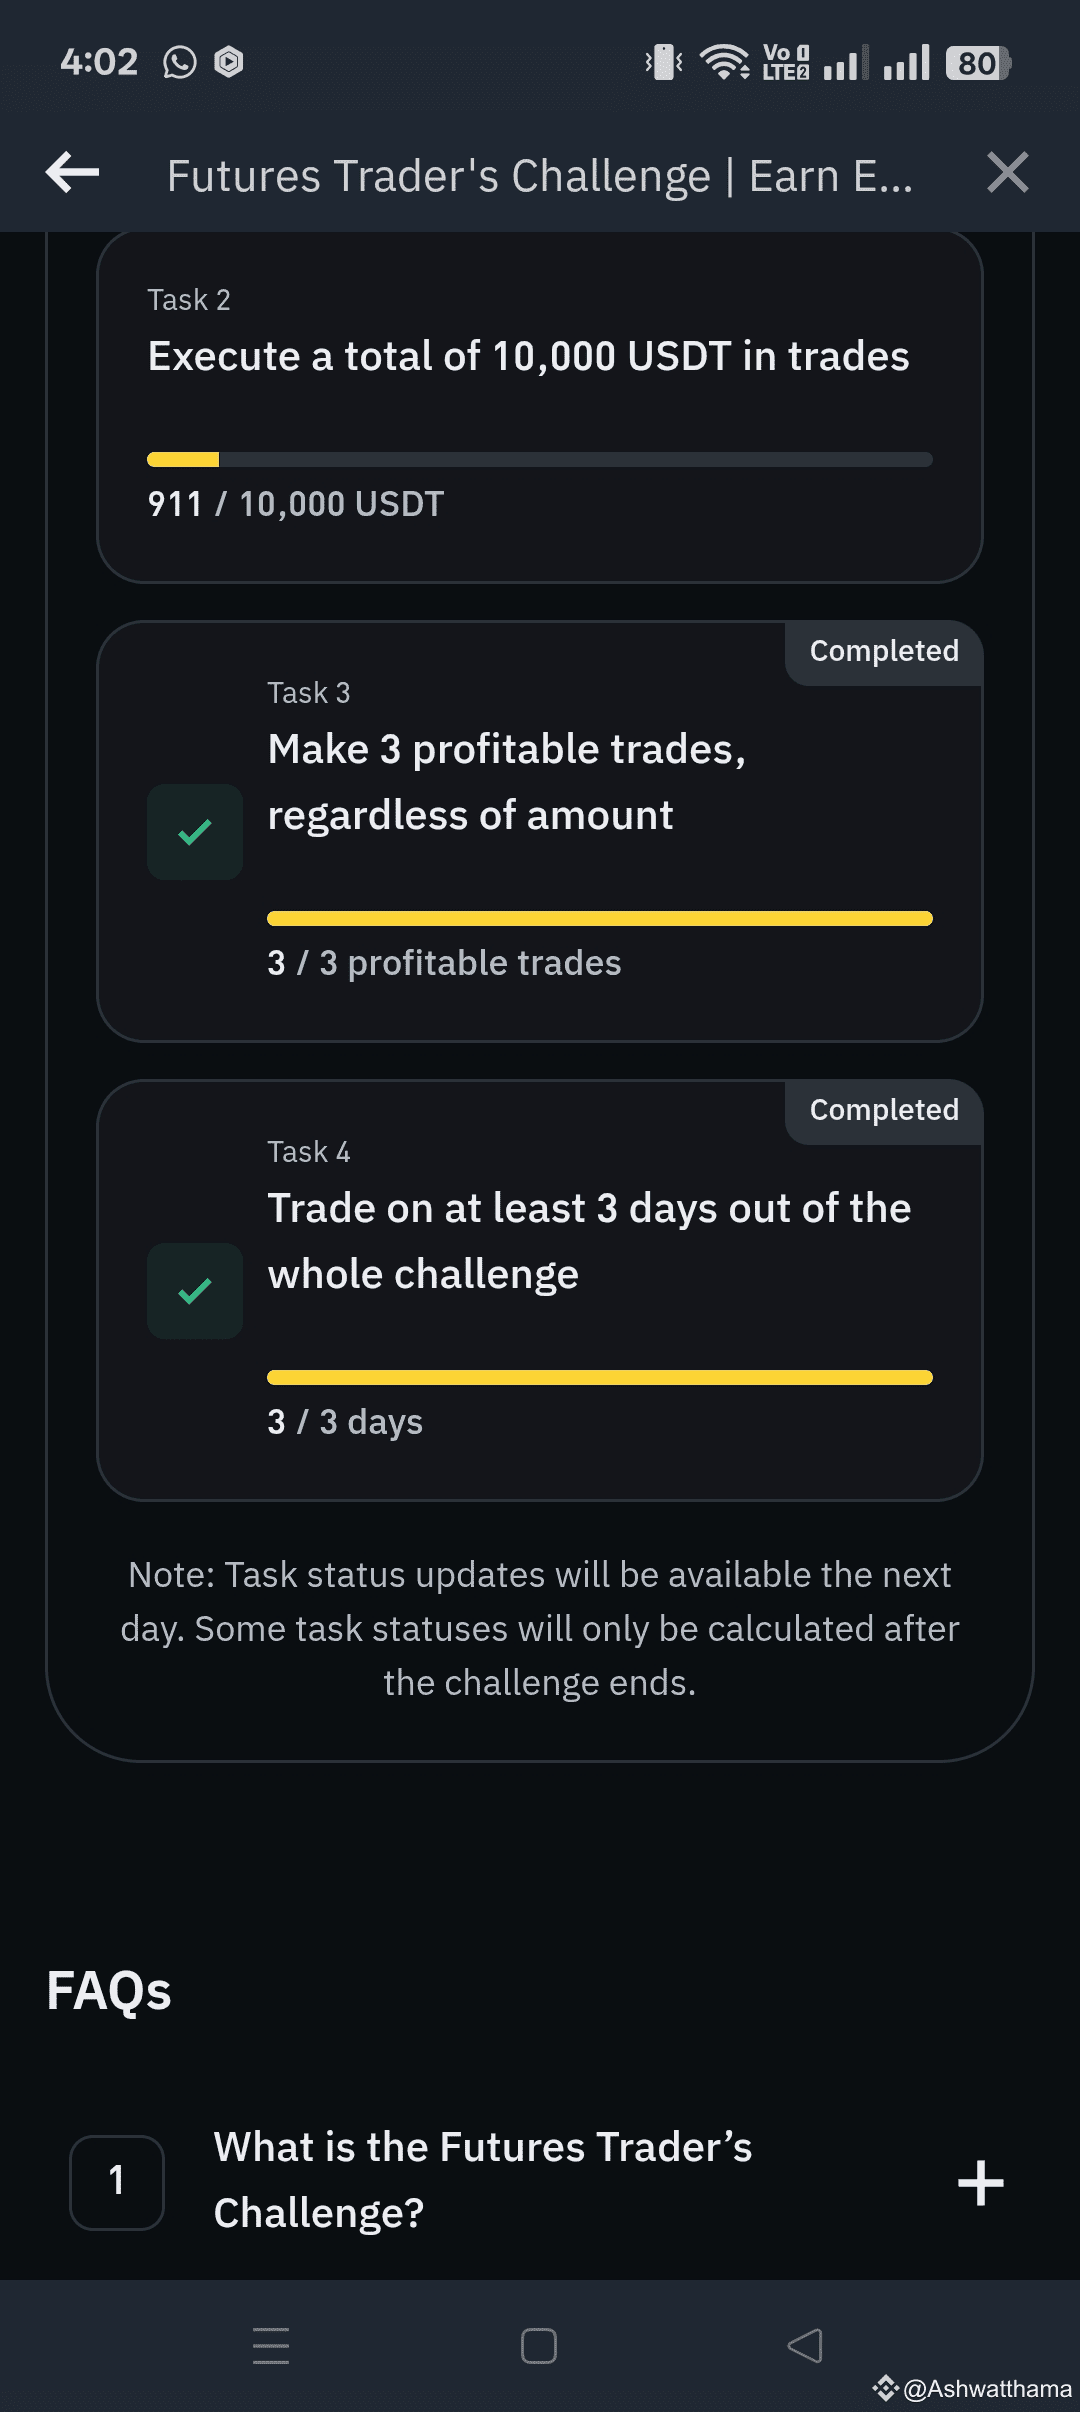Tap the Task 4 Completed label
The width and height of the screenshot is (1080, 2412).
point(884,1110)
